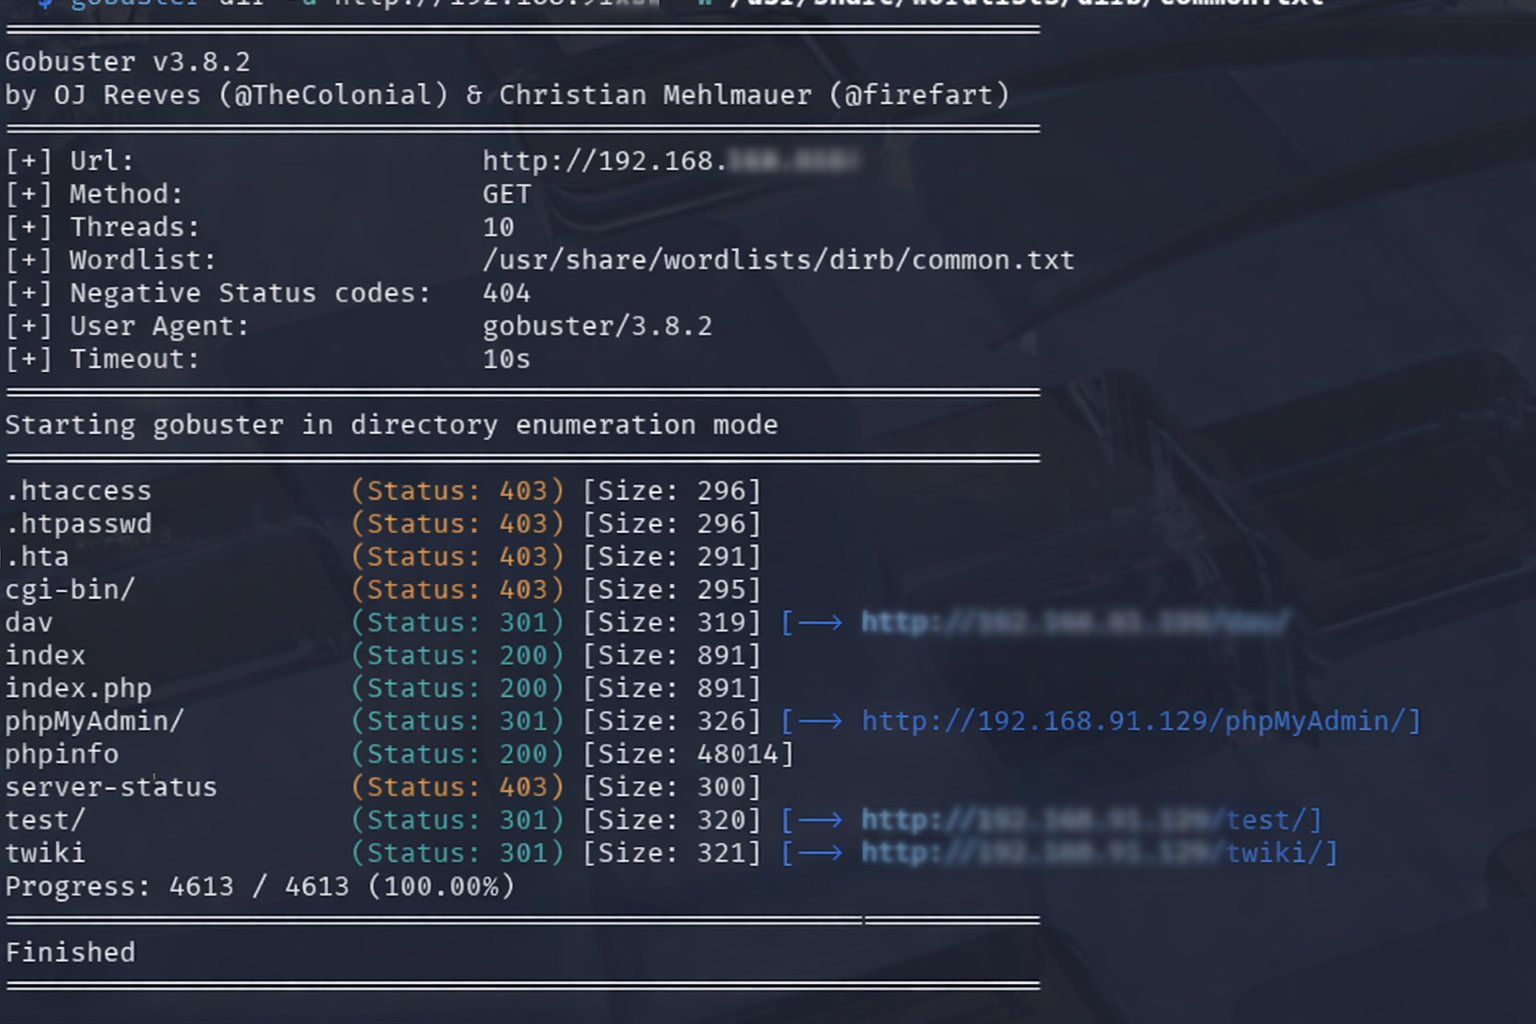Click the wordlist path /usr/share/wordlists/dirb/common.txt

778,260
